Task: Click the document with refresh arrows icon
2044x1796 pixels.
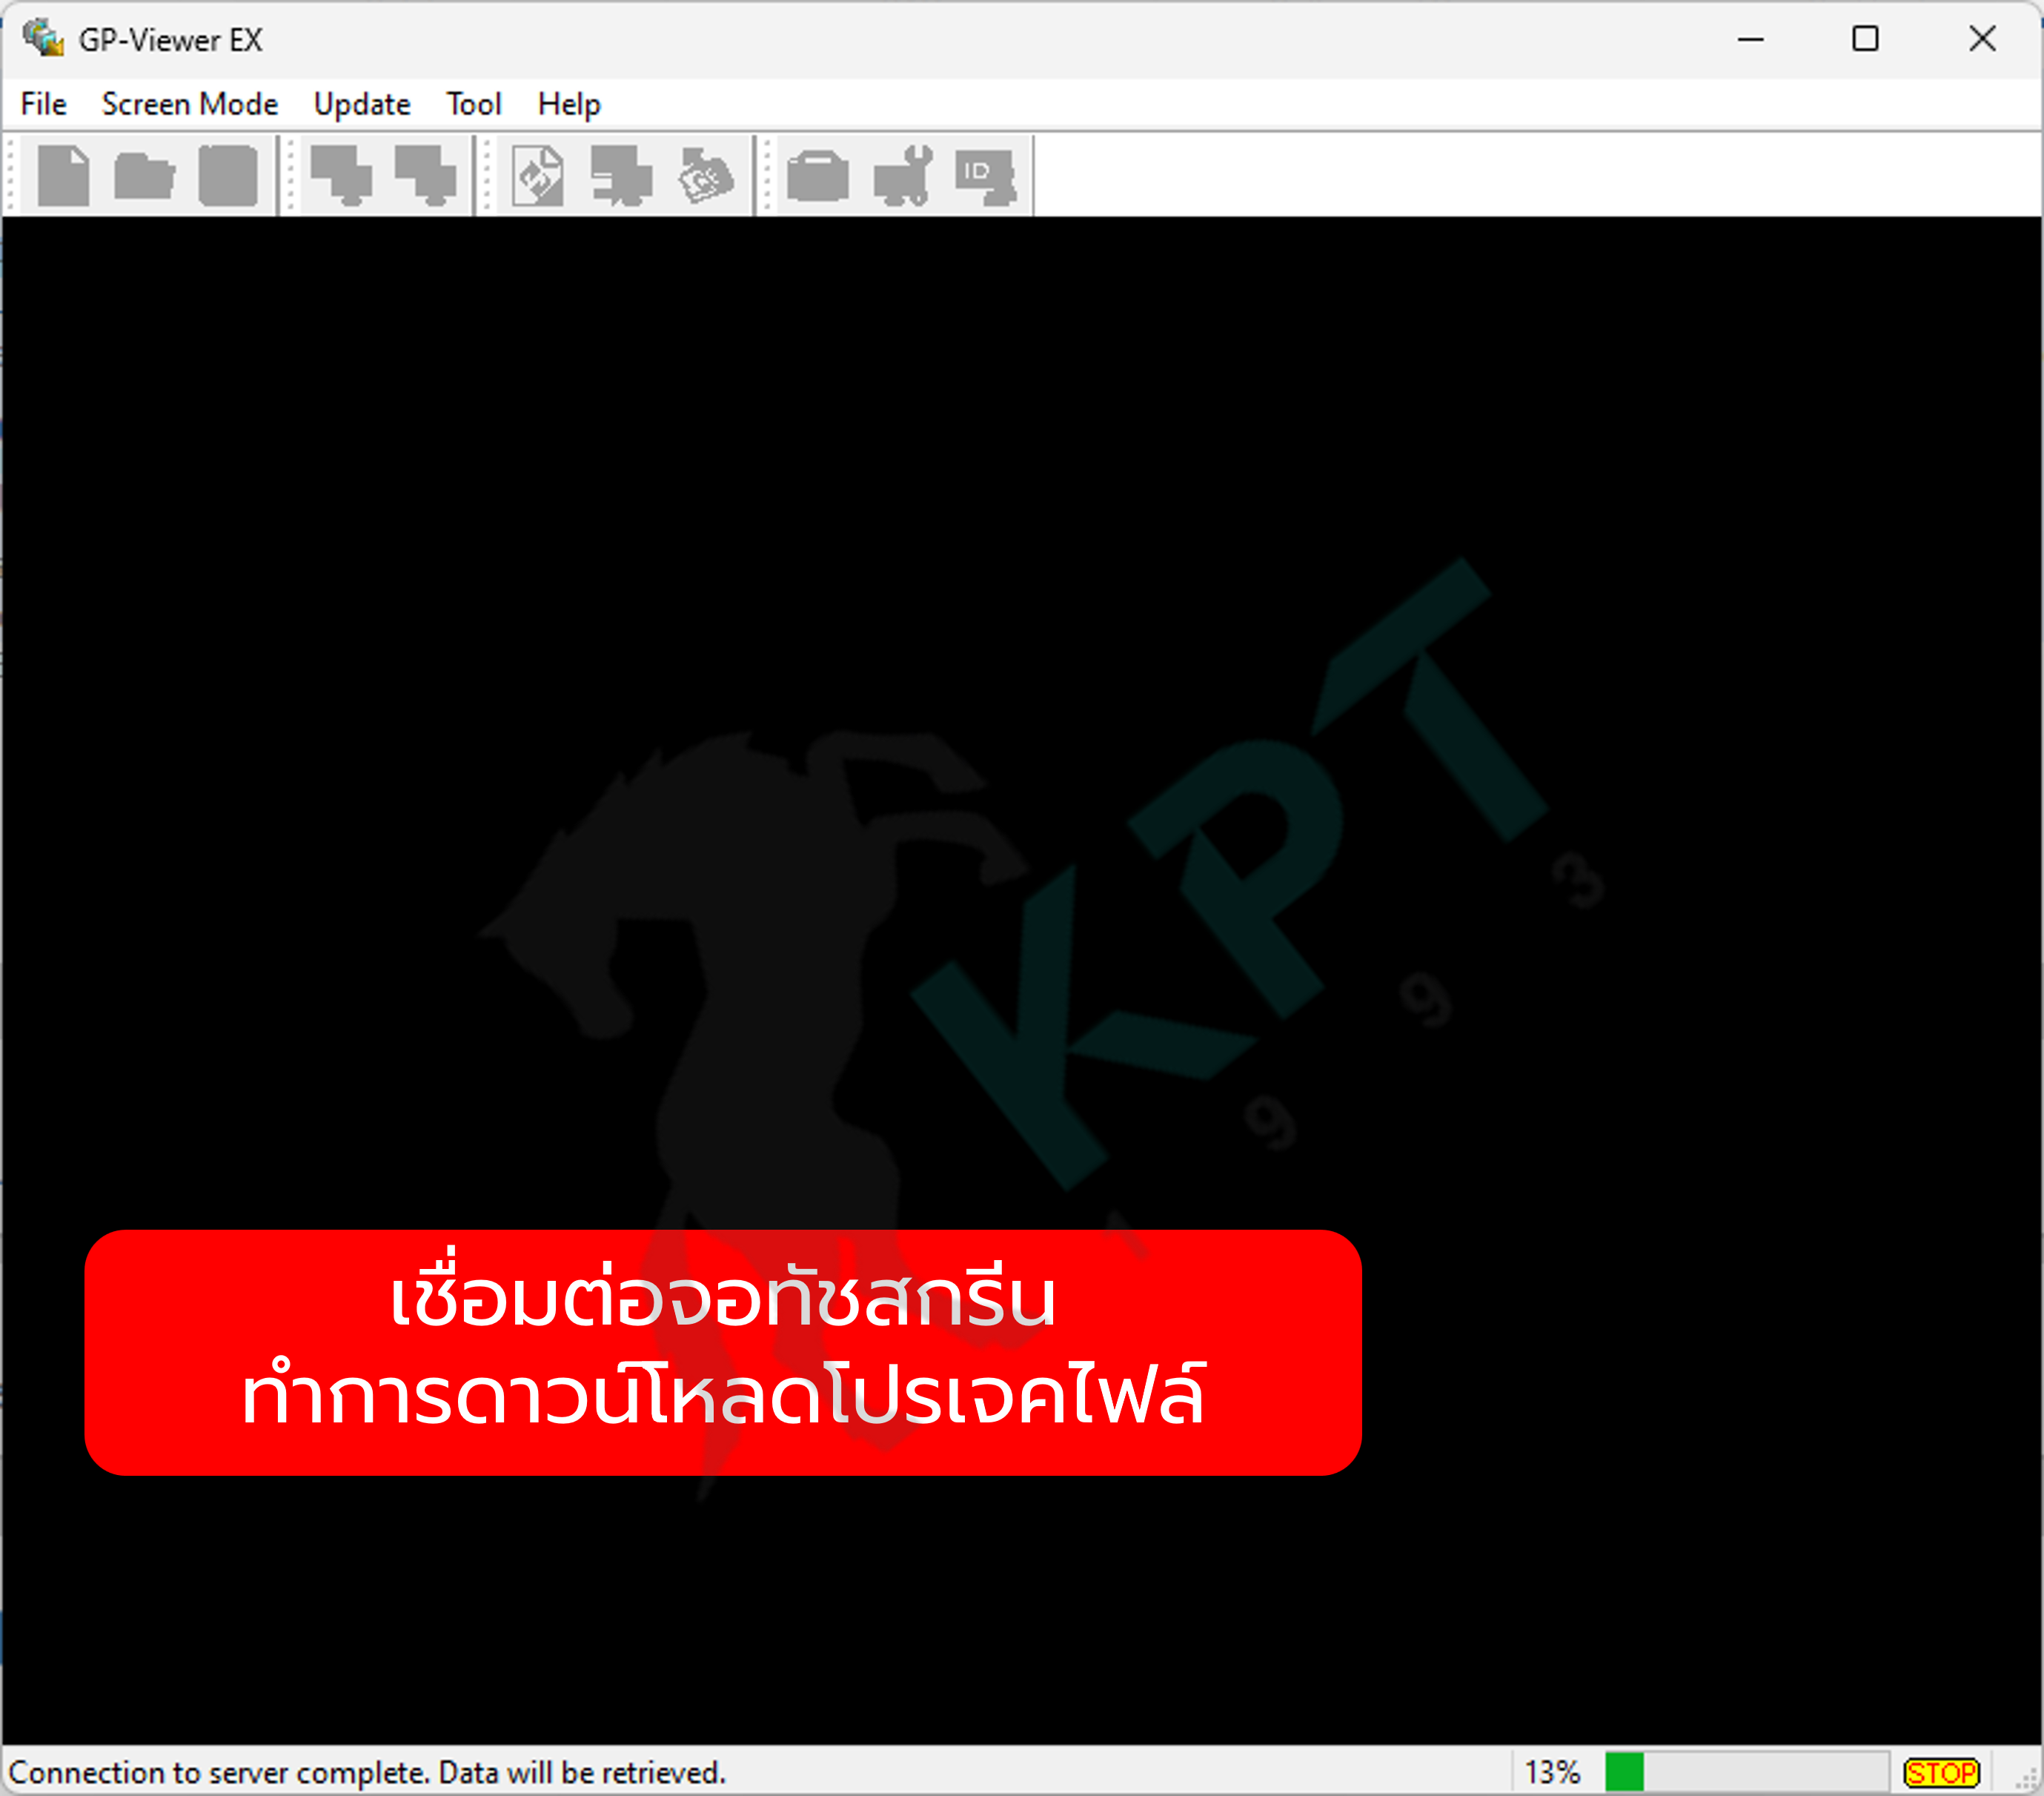Action: tap(538, 176)
